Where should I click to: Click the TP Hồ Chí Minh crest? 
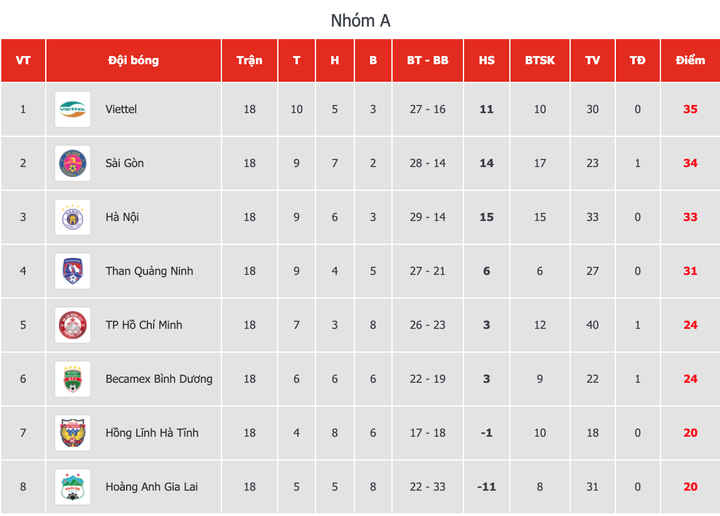click(73, 325)
